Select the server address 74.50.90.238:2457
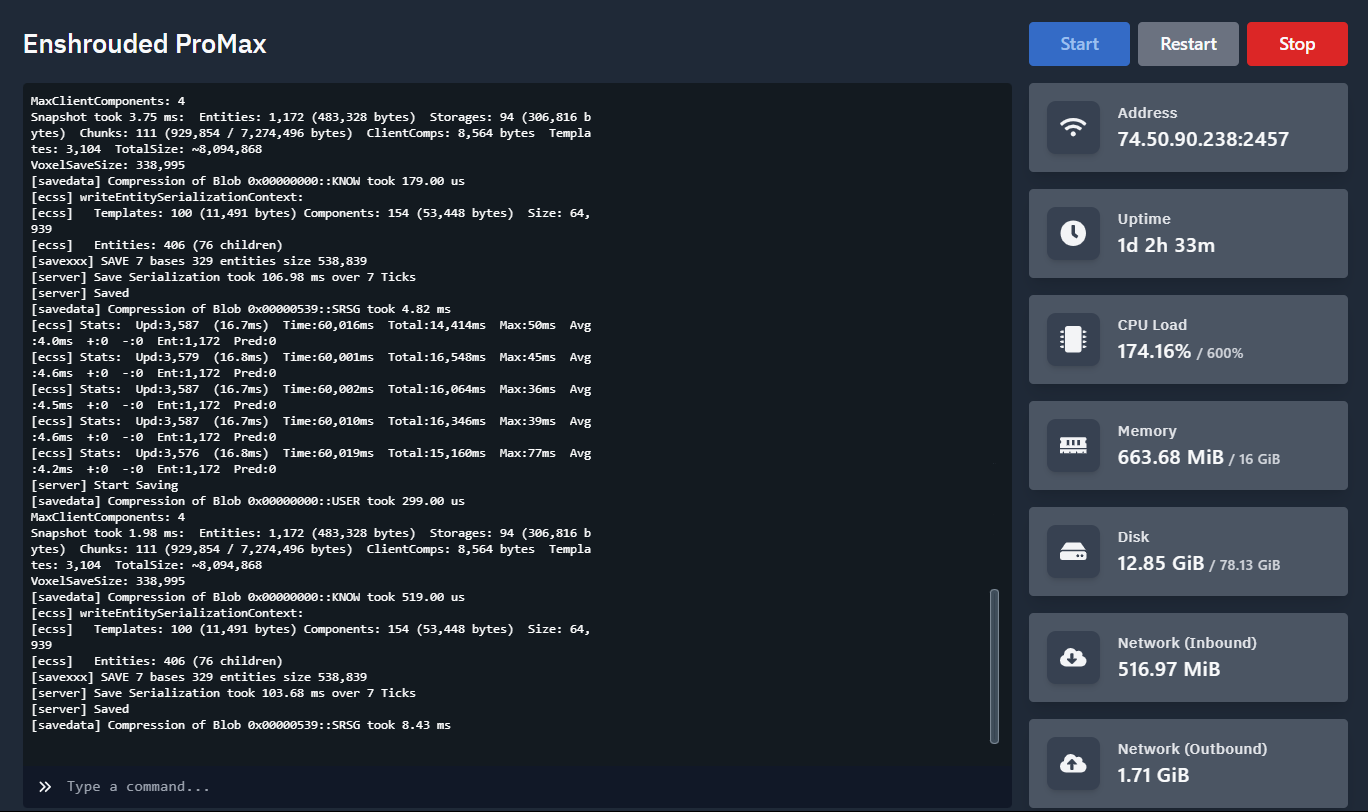The width and height of the screenshot is (1368, 812). click(1203, 139)
